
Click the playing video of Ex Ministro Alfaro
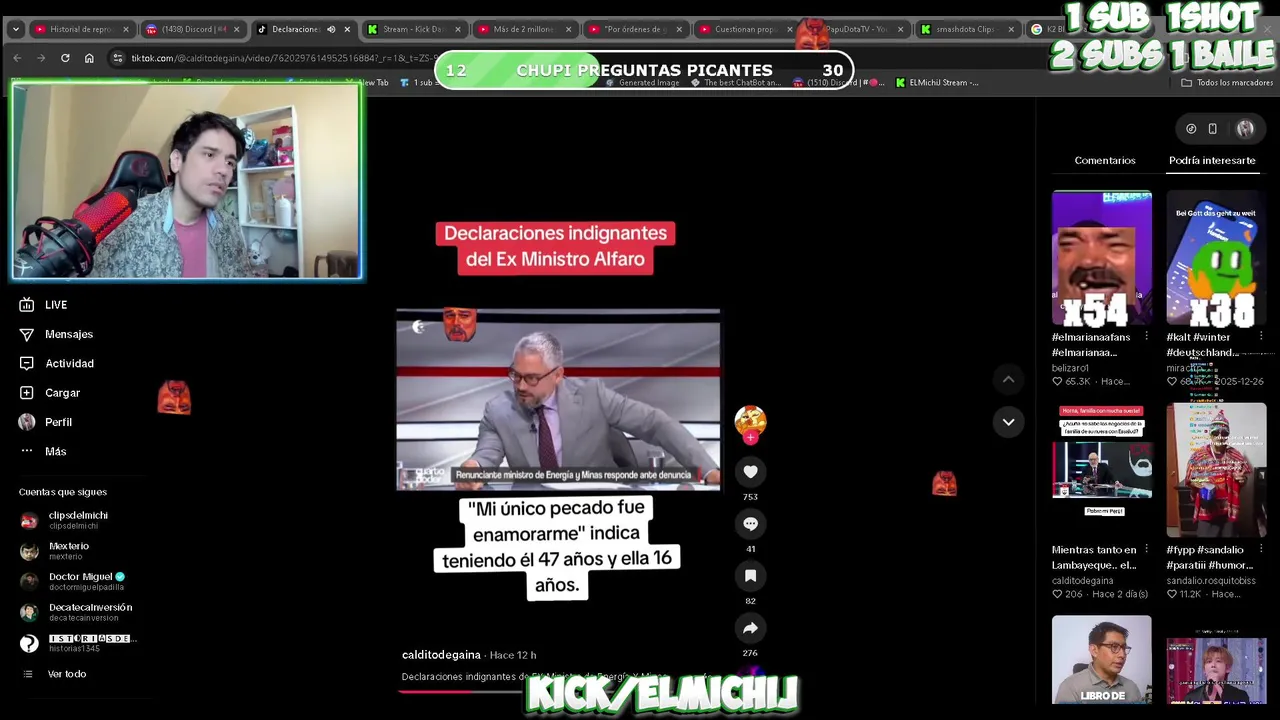[558, 400]
